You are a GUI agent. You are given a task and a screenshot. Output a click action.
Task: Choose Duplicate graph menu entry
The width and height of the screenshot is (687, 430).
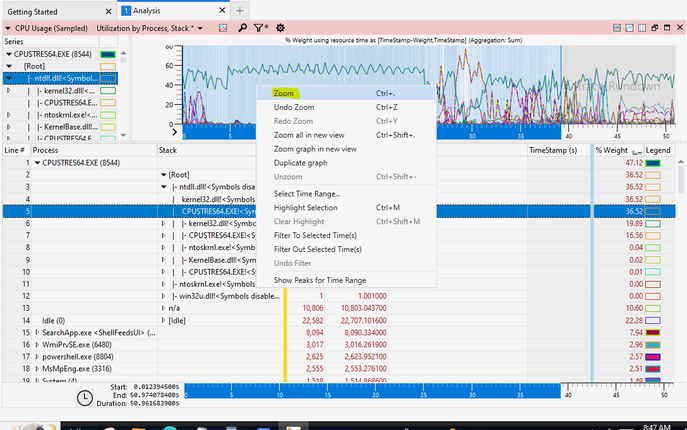coord(346,163)
